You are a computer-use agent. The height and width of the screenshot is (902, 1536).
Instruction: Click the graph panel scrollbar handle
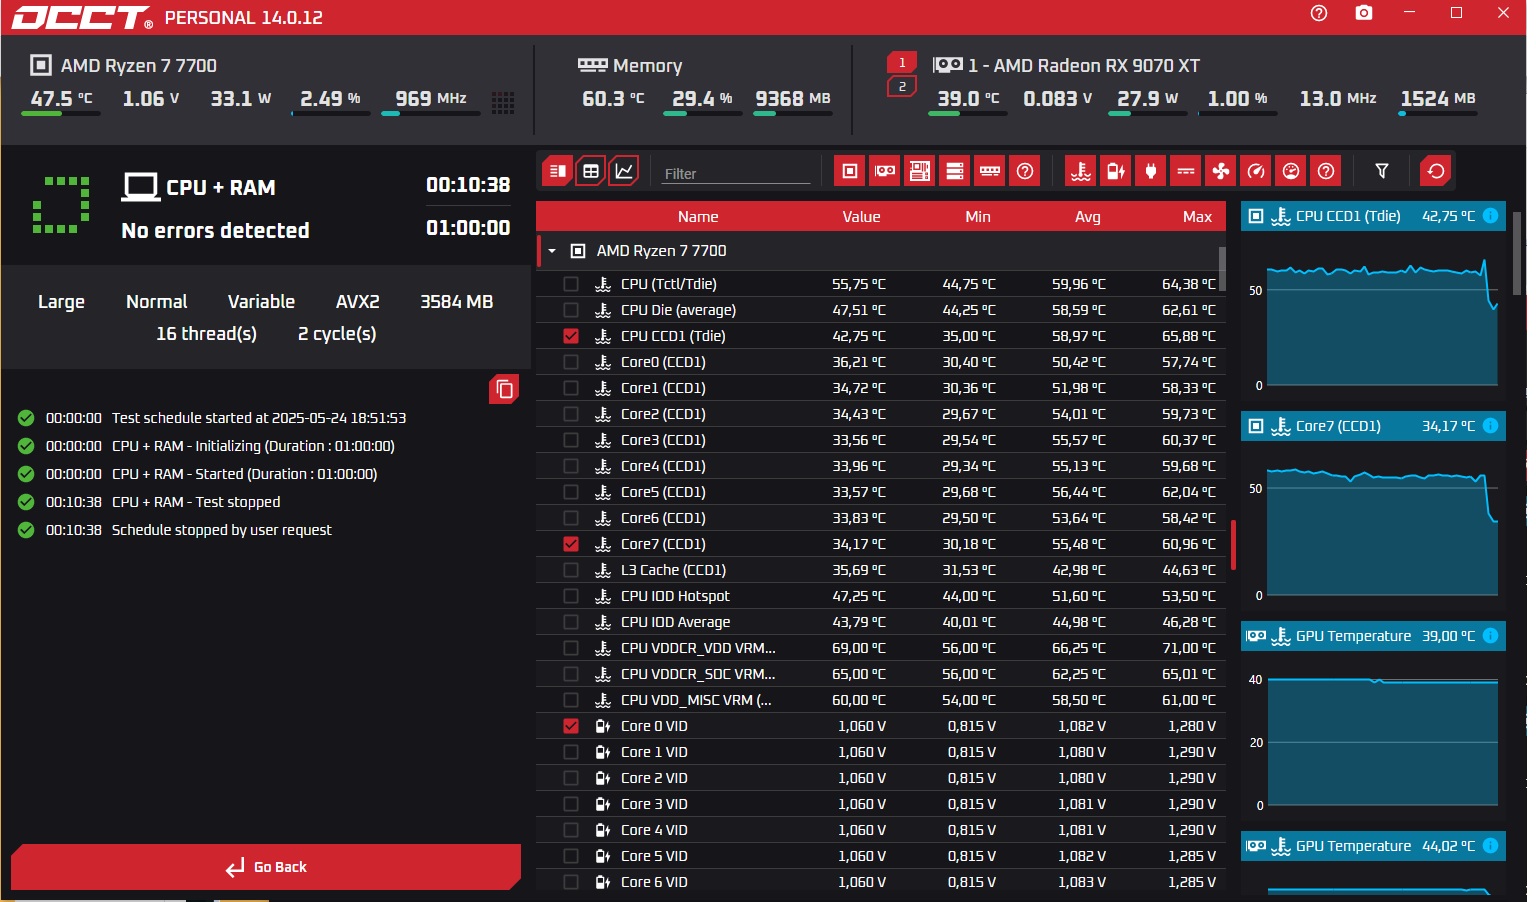point(1519,253)
